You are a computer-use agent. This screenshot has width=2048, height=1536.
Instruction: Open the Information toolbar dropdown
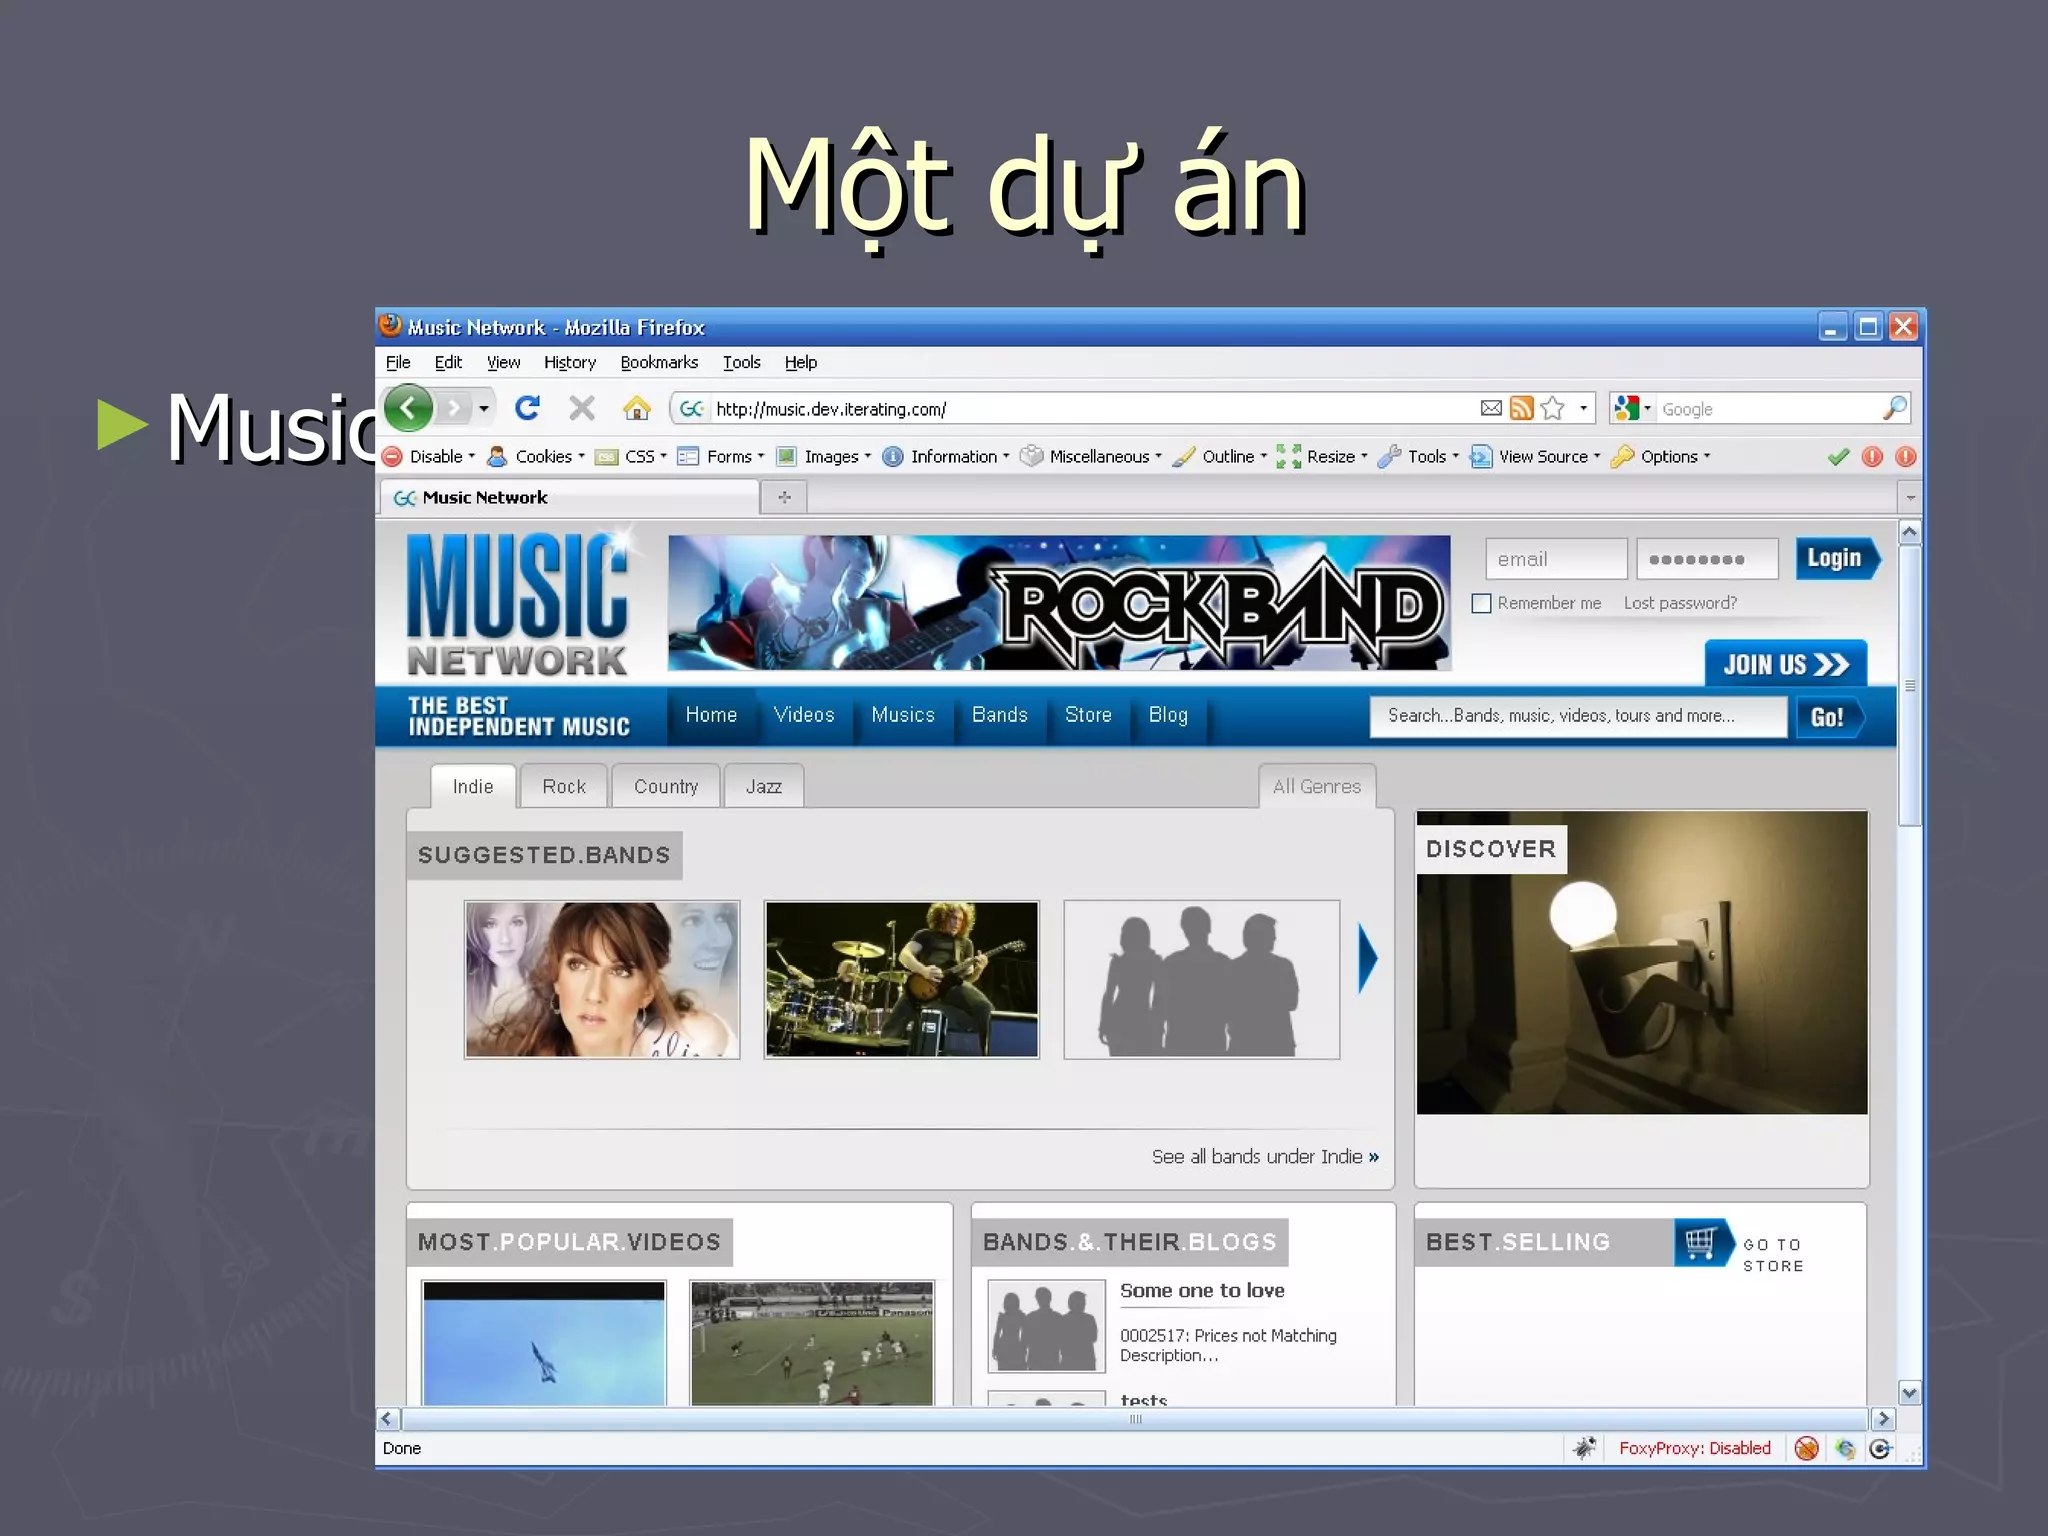point(946,457)
